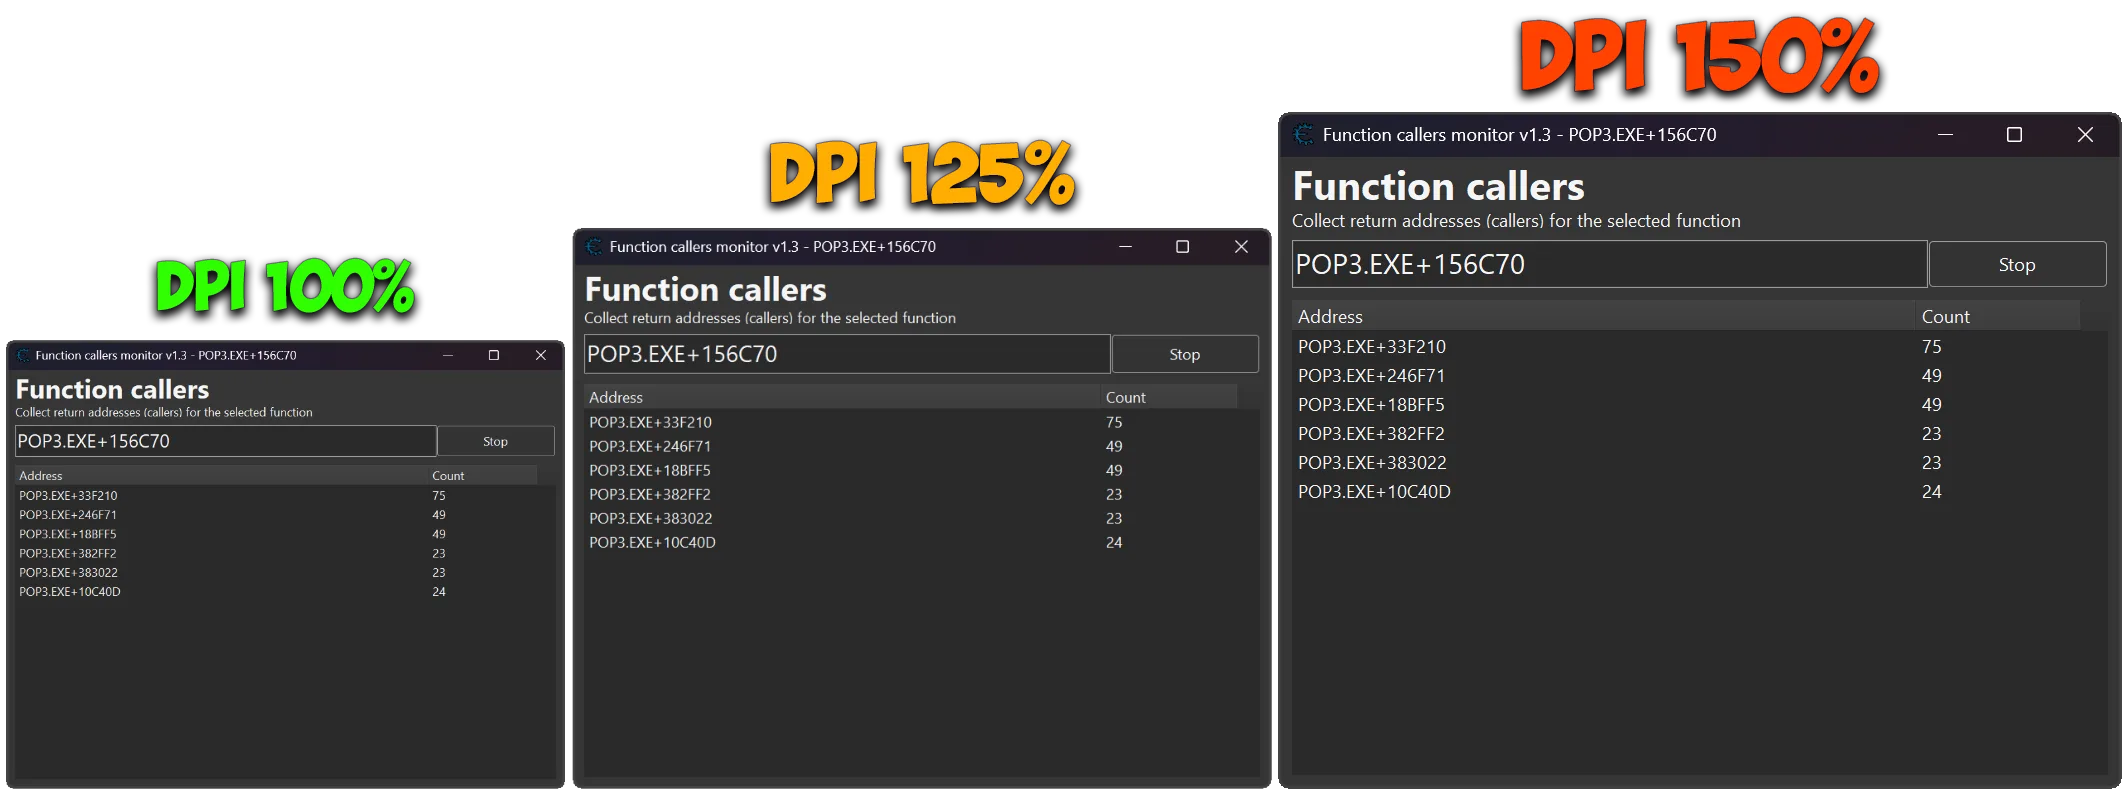This screenshot has height=793, width=2126.
Task: Minimize the DPI 125% window
Action: coord(1125,246)
